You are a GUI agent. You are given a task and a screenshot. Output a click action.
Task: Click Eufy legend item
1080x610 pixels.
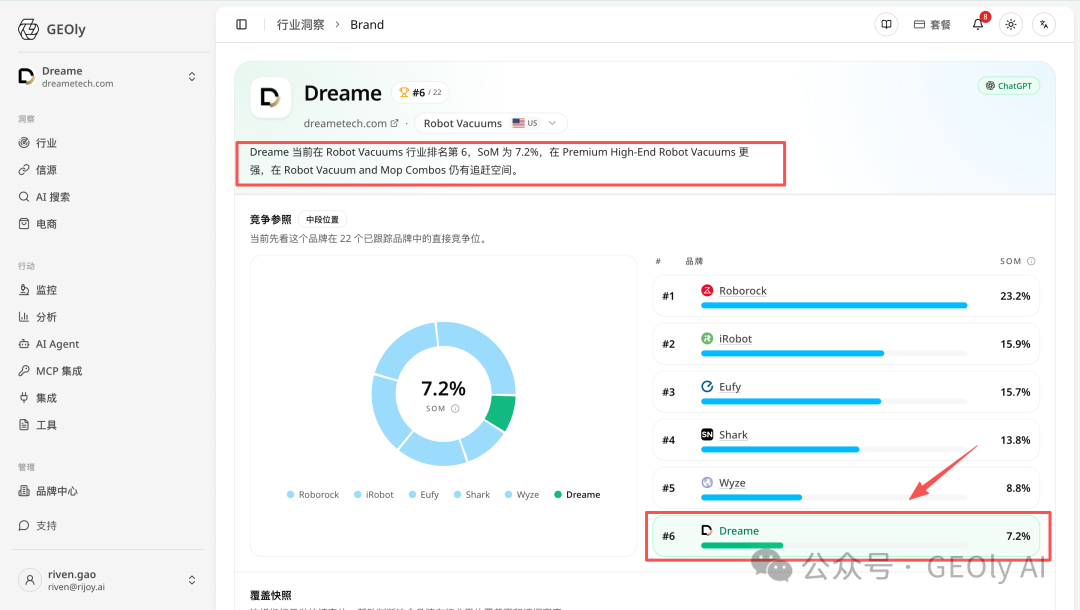pyautogui.click(x=424, y=494)
